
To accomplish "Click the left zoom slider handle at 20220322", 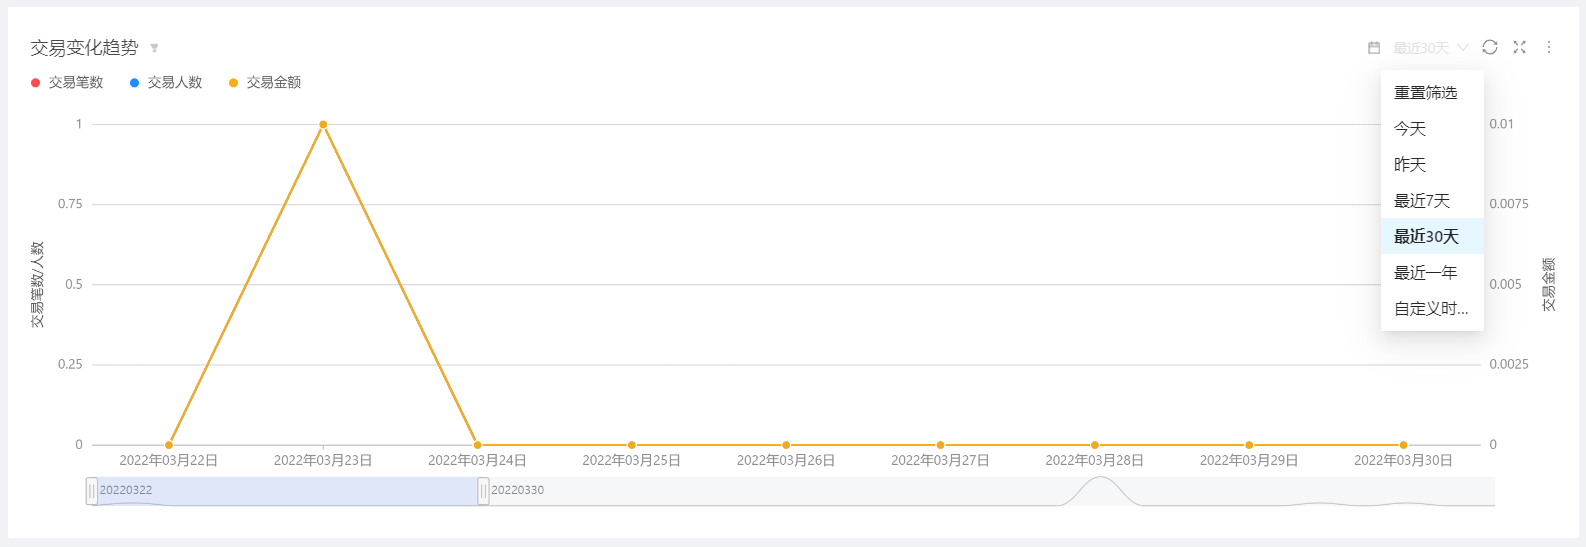I will (92, 491).
